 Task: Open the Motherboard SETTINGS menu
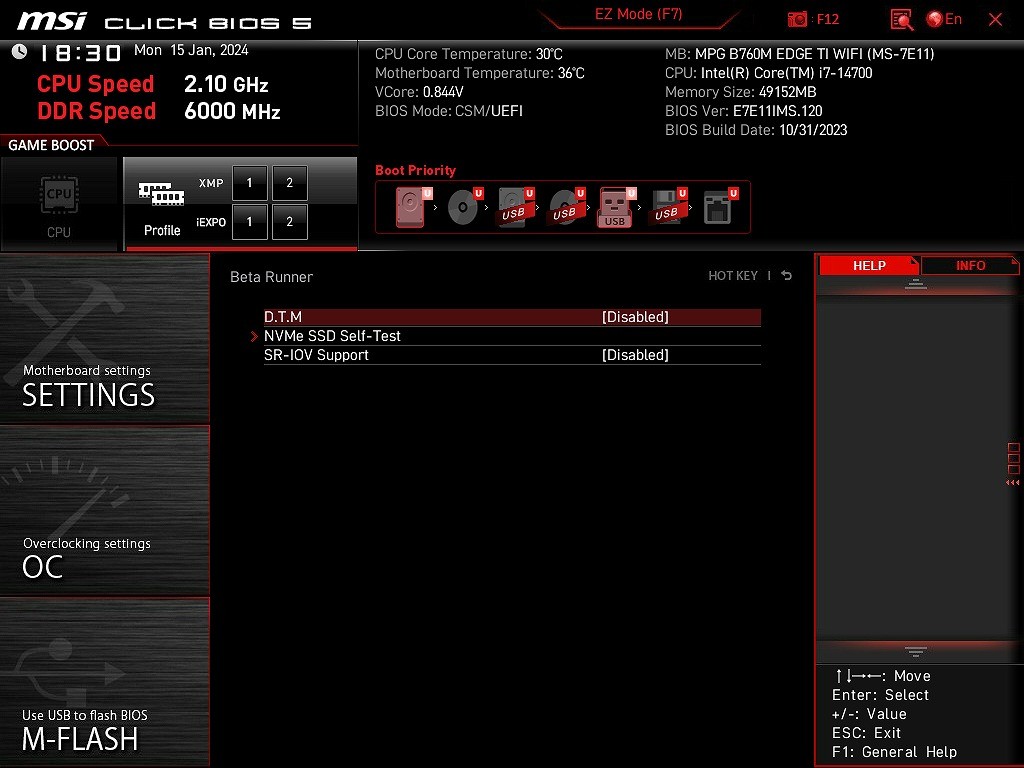[104, 338]
